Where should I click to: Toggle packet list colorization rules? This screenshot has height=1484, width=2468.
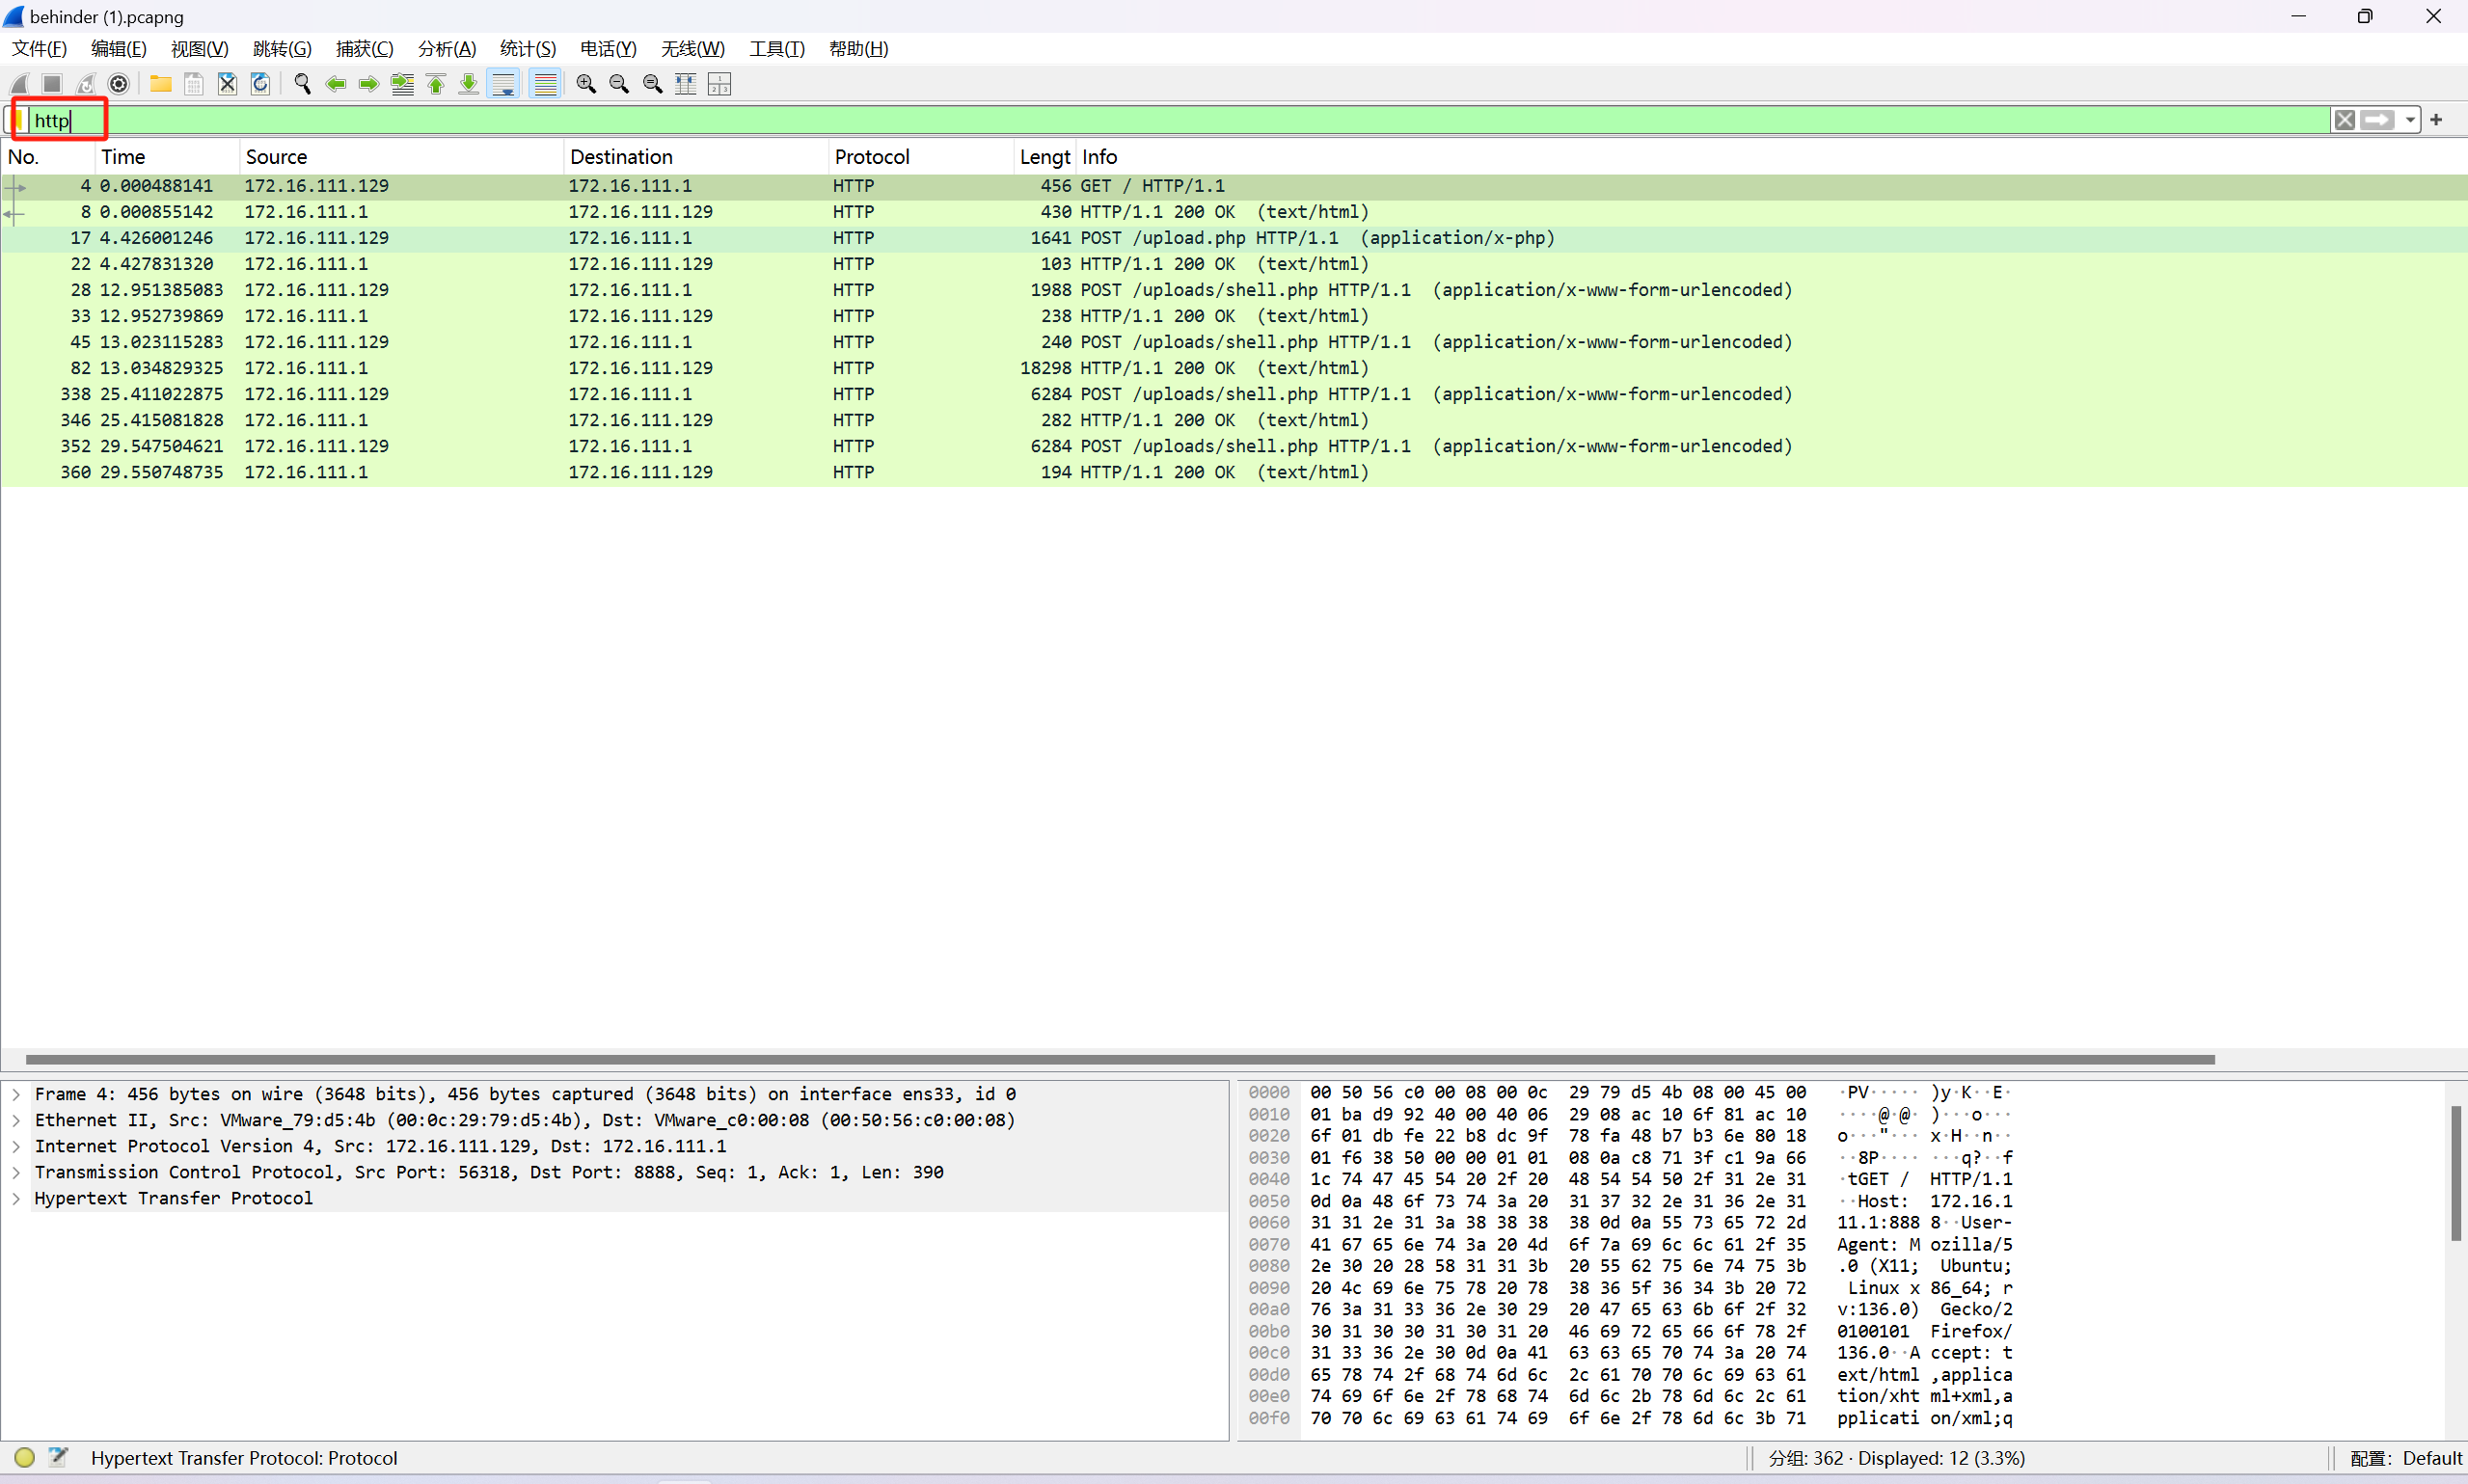(545, 84)
